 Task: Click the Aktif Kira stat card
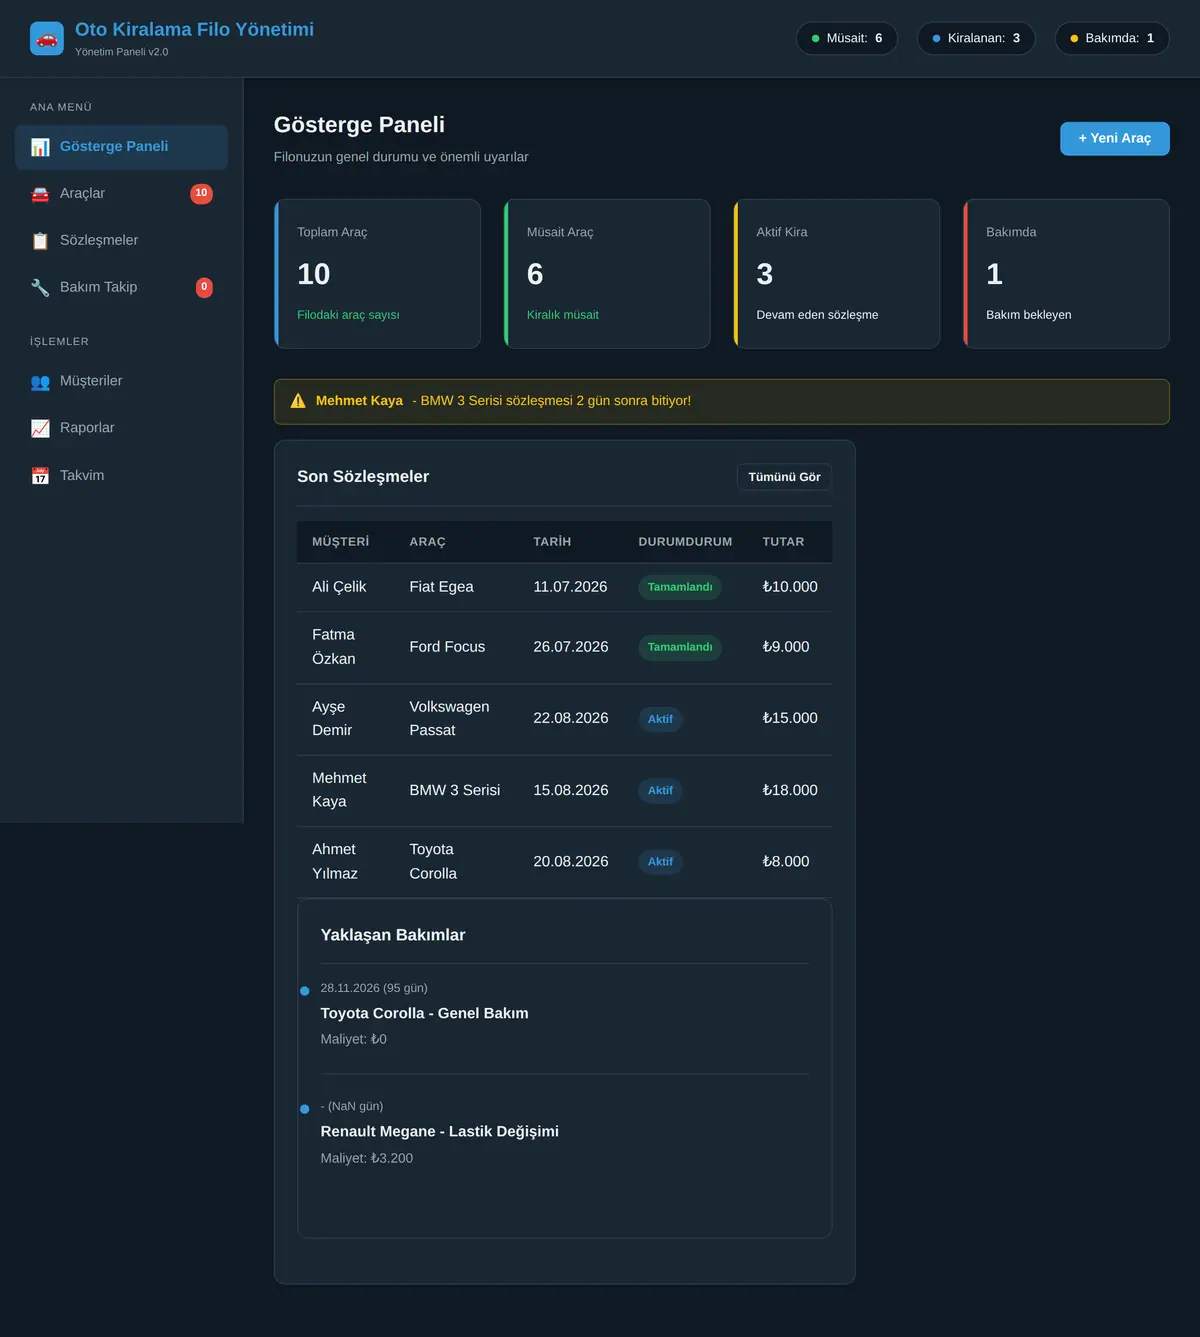836,274
